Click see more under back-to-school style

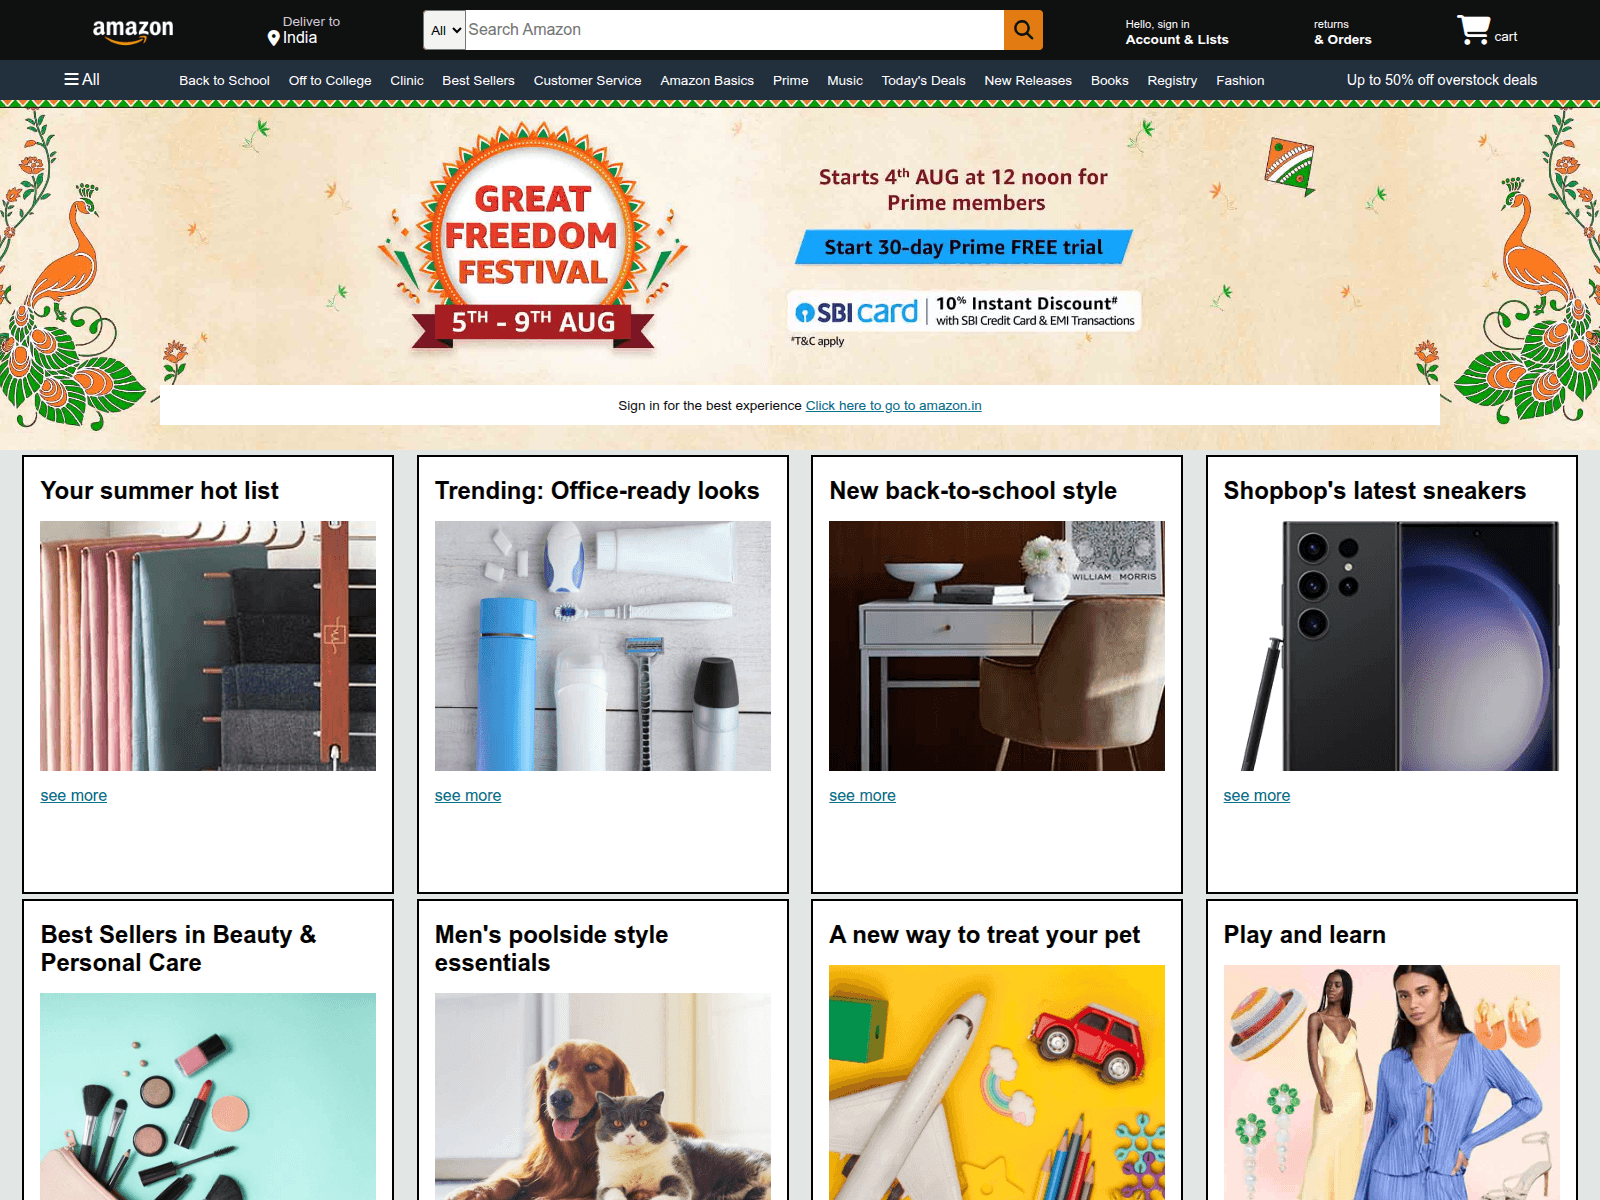click(862, 795)
